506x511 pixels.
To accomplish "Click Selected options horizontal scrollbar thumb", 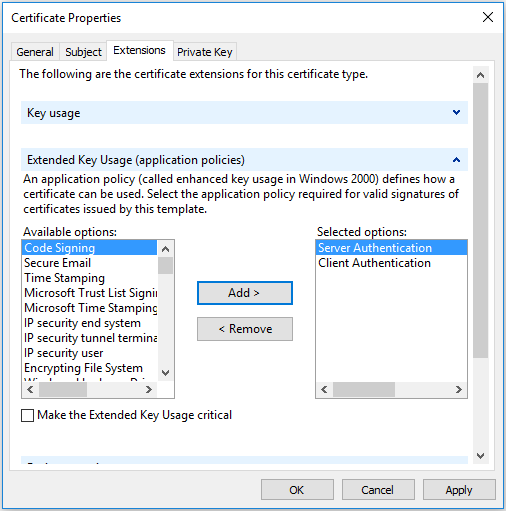I will click(x=364, y=389).
